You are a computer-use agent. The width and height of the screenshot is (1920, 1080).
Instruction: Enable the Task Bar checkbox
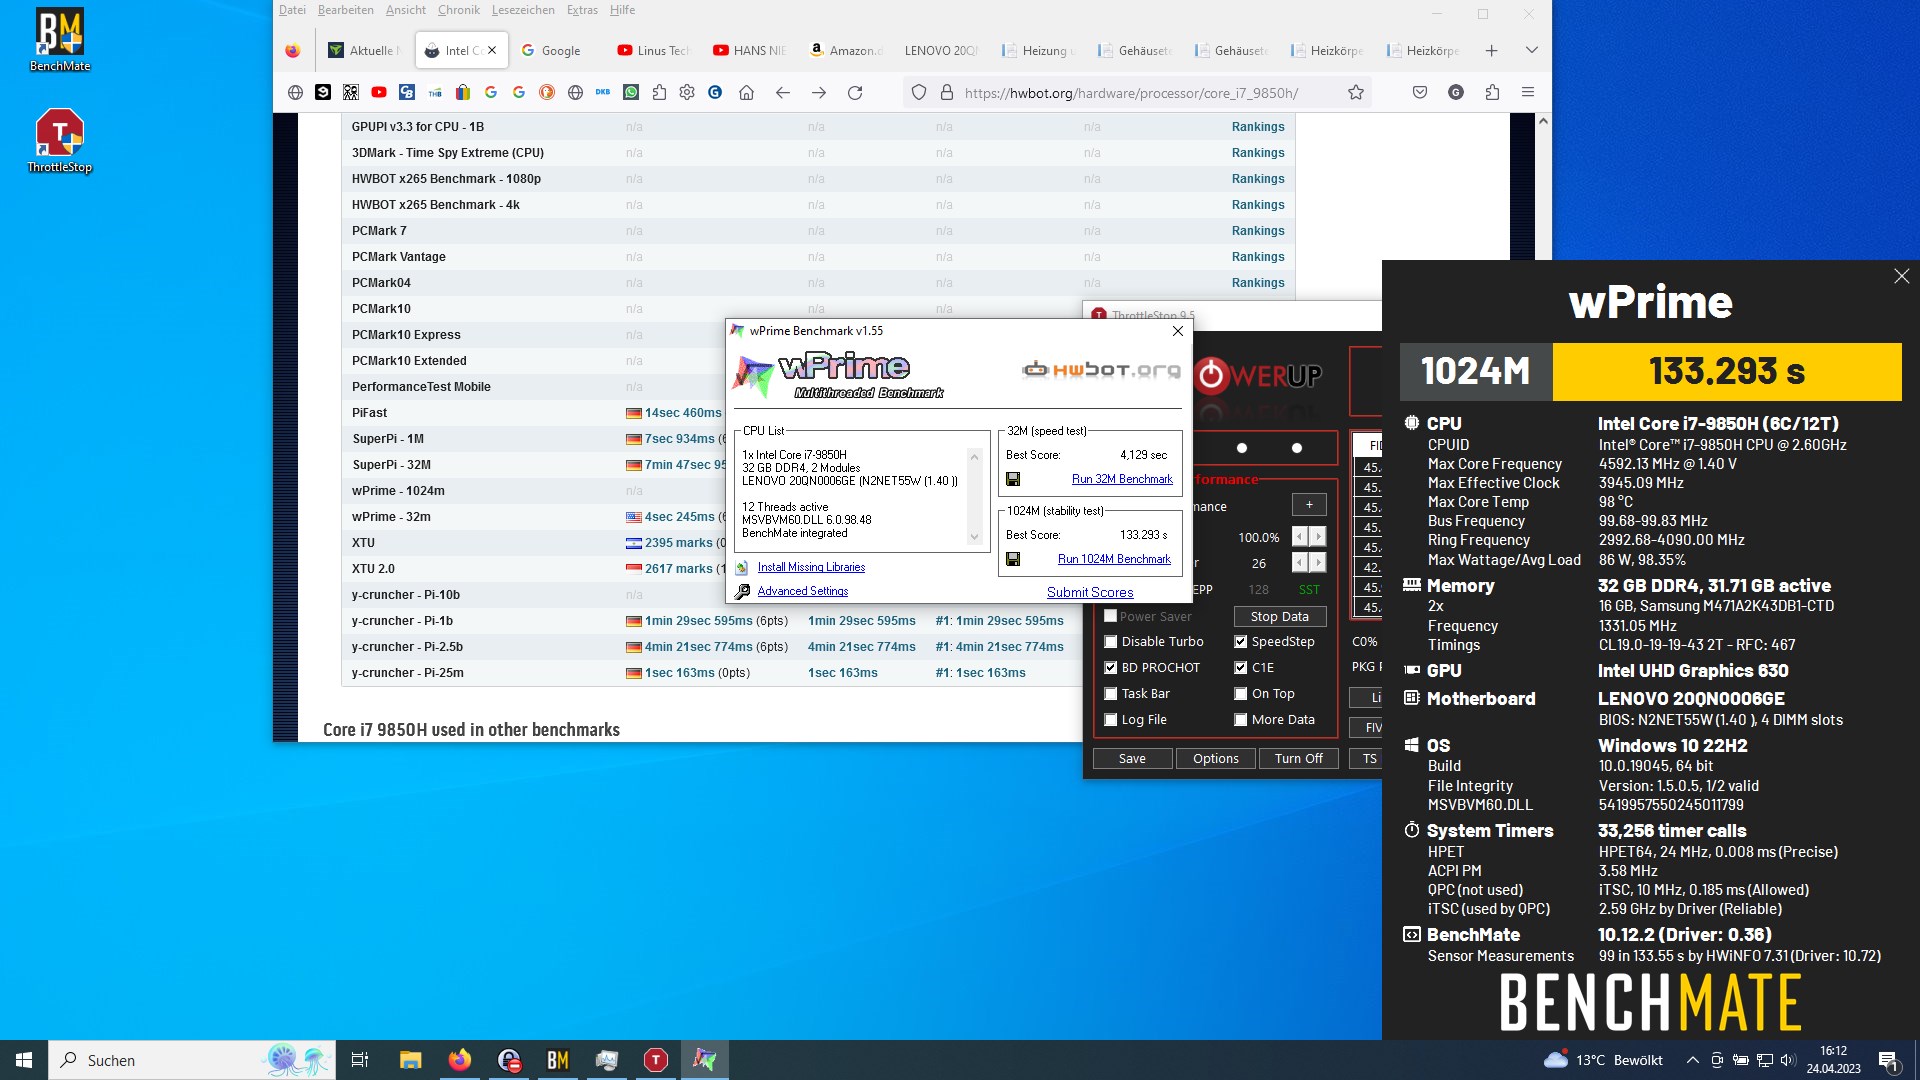tap(1110, 694)
